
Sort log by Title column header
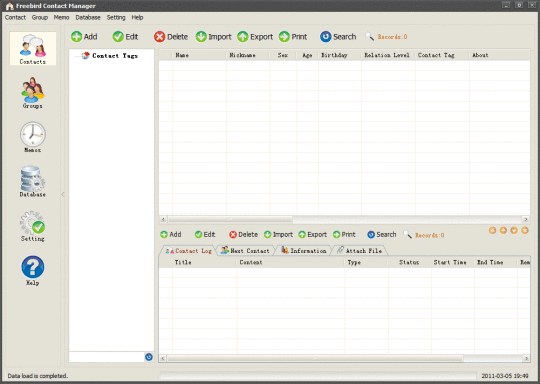pos(205,262)
